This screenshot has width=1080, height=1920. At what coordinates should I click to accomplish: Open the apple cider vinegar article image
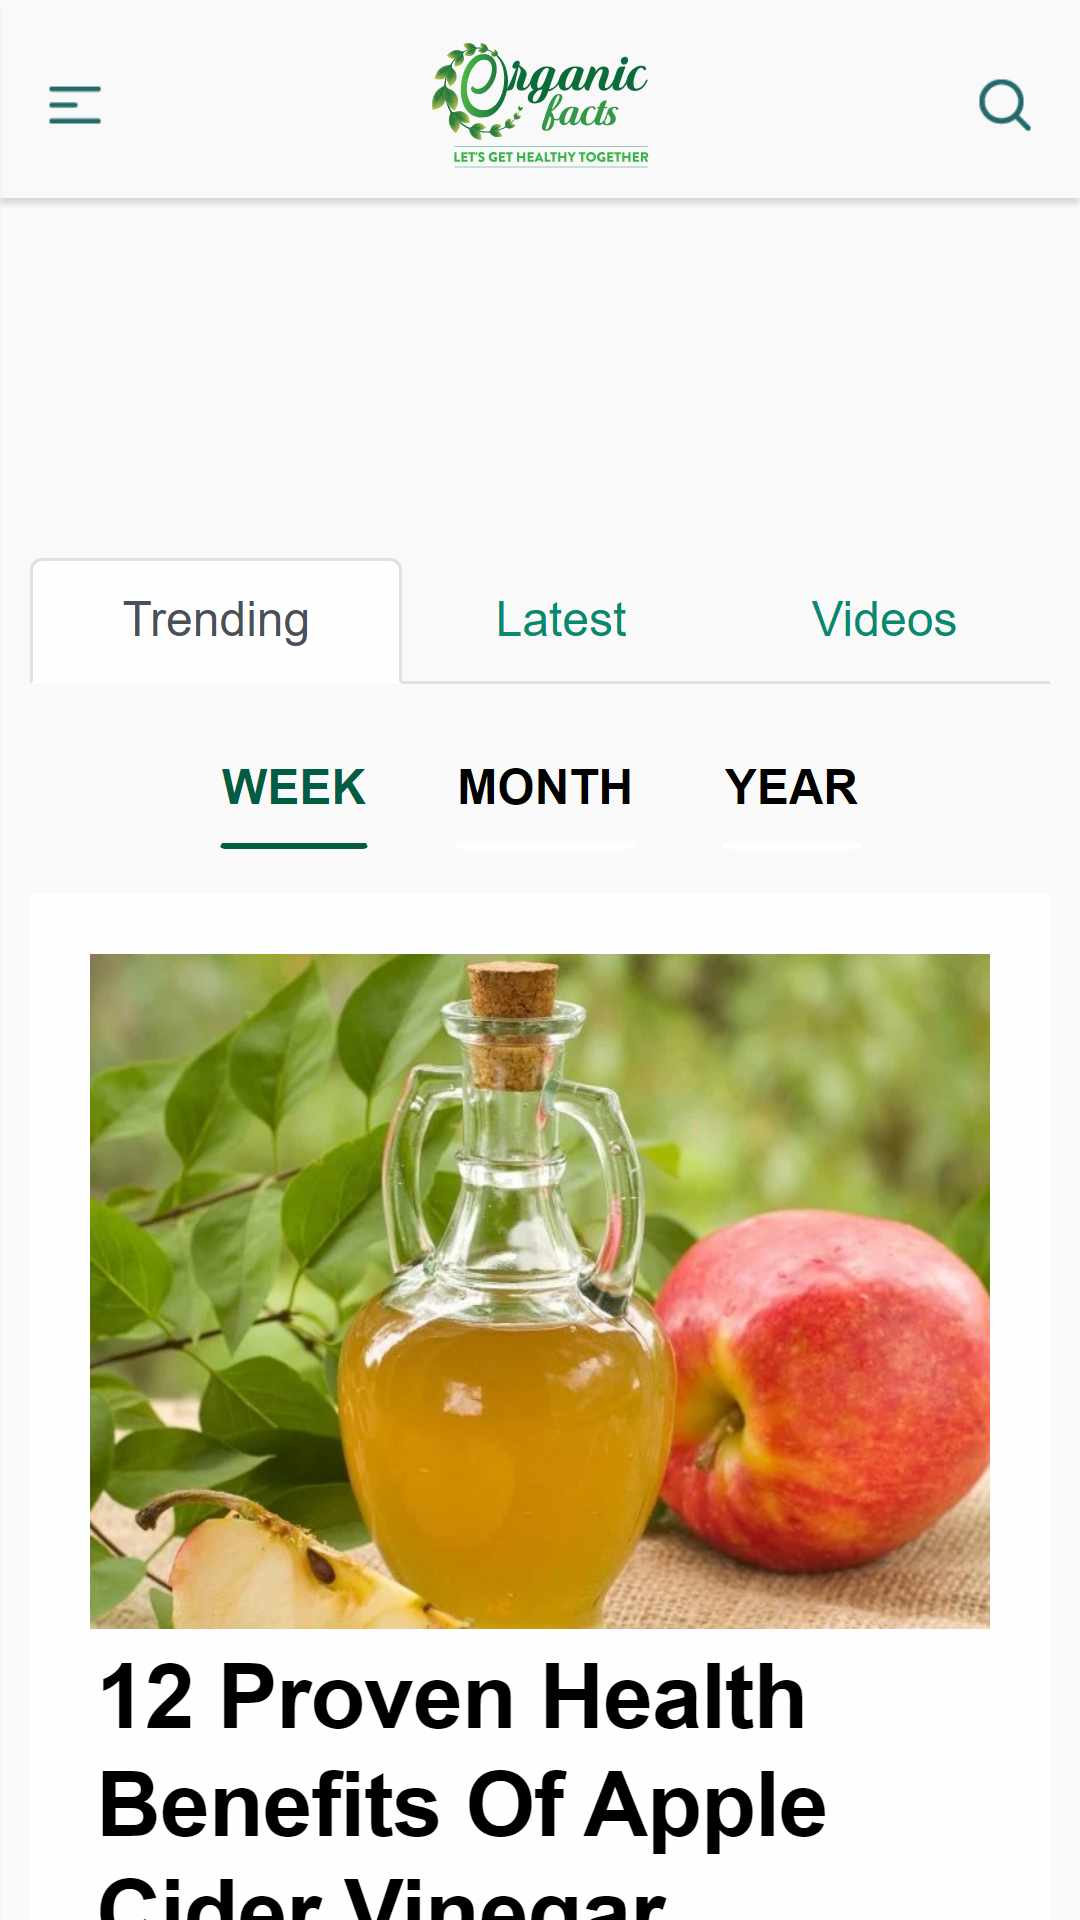[x=540, y=1291]
